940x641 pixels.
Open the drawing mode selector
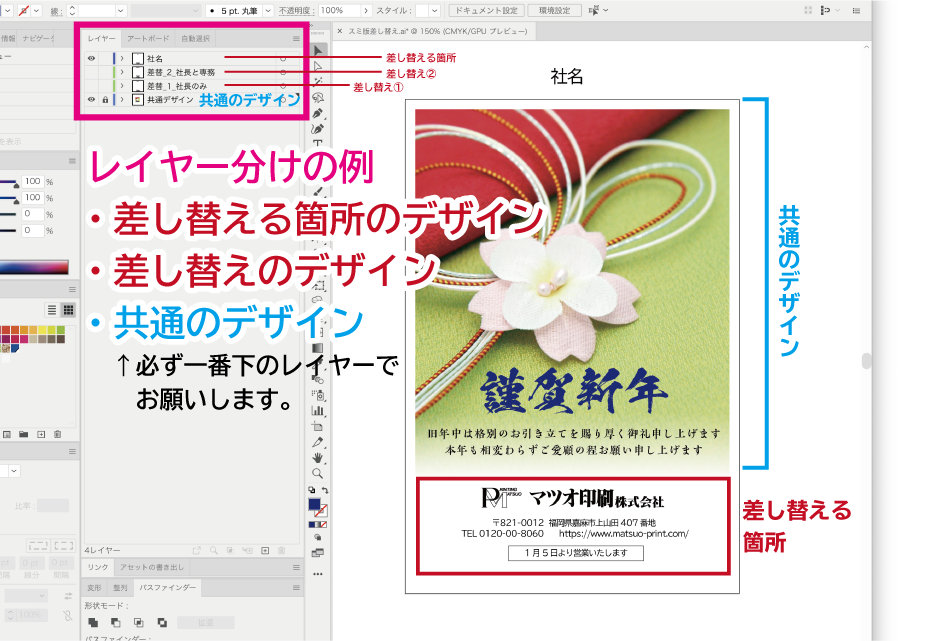318,538
